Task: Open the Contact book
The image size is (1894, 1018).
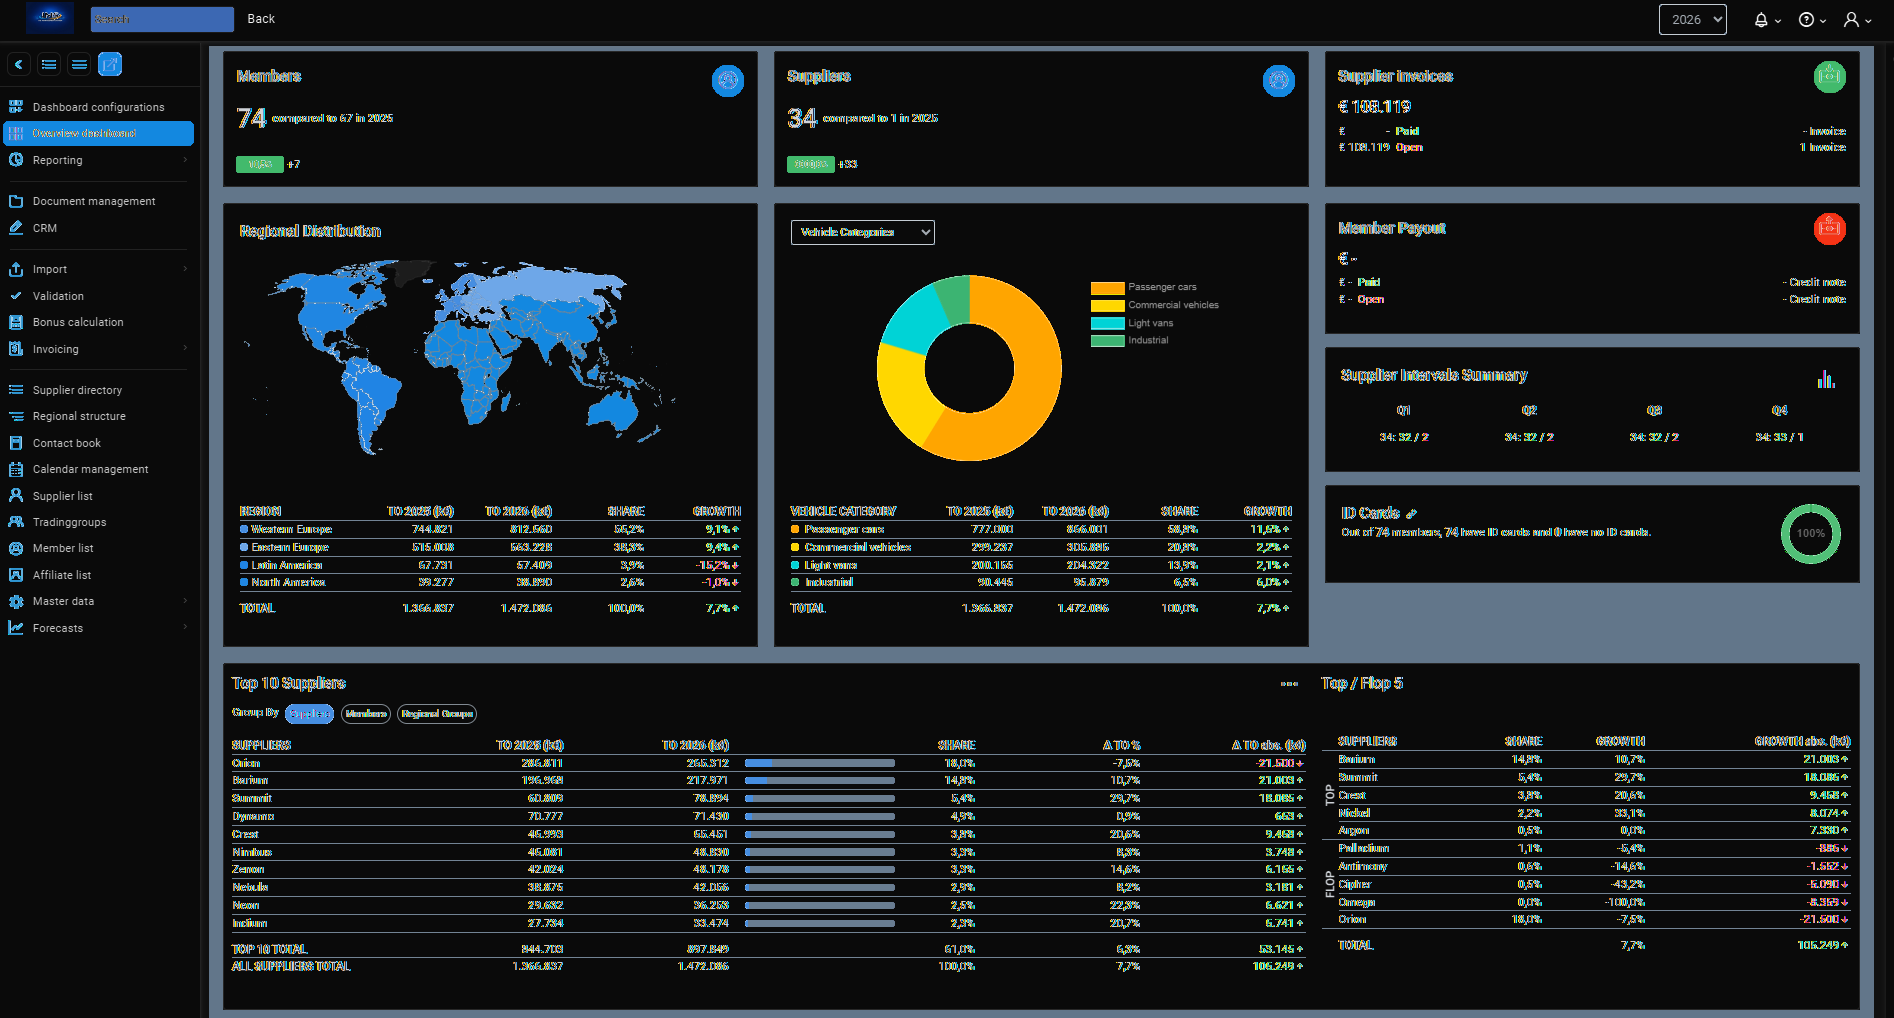Action: coord(98,443)
